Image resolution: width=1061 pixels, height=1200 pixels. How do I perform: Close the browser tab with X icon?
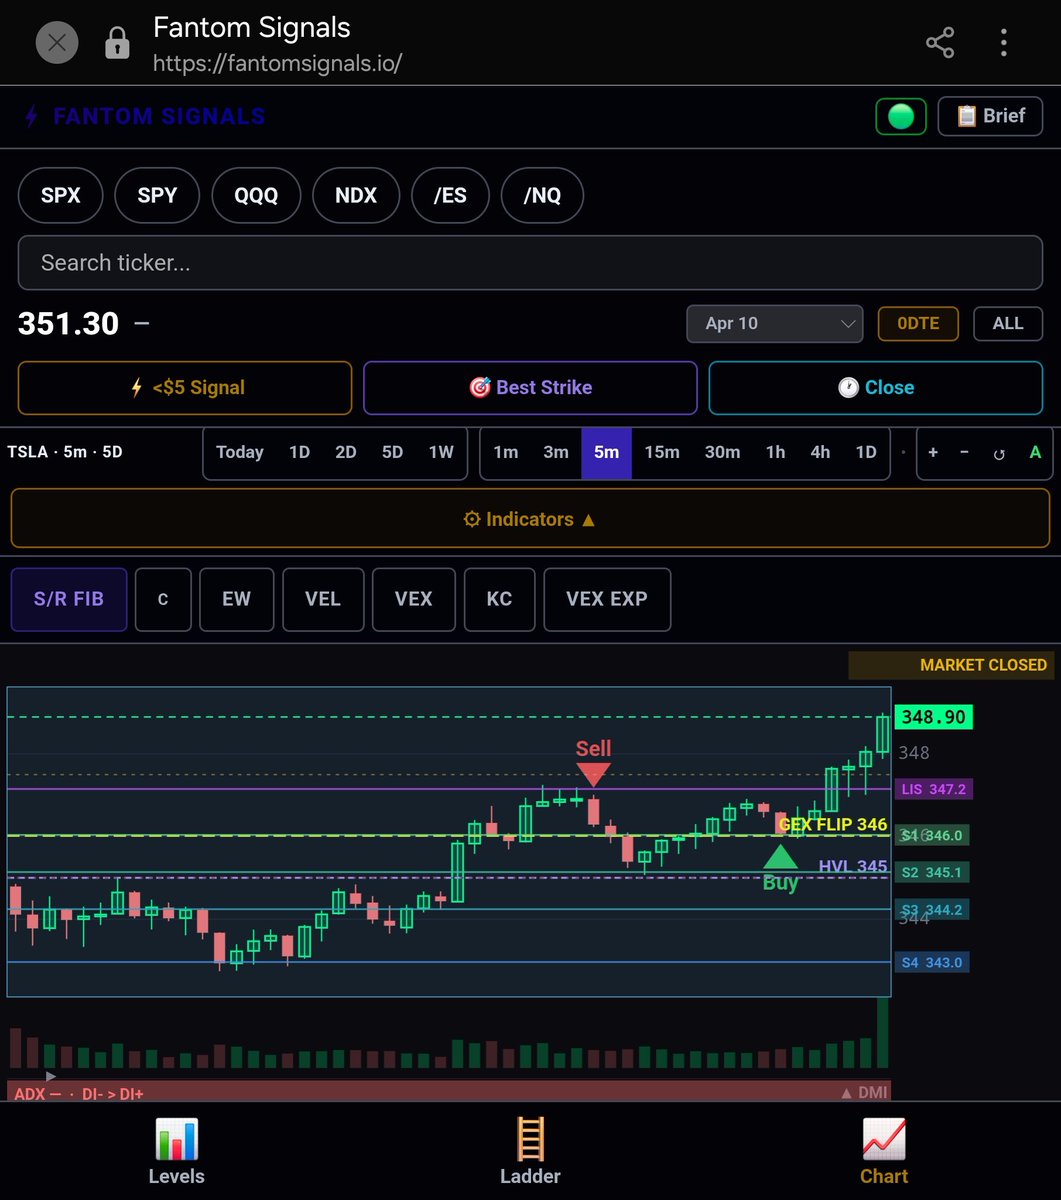point(57,43)
